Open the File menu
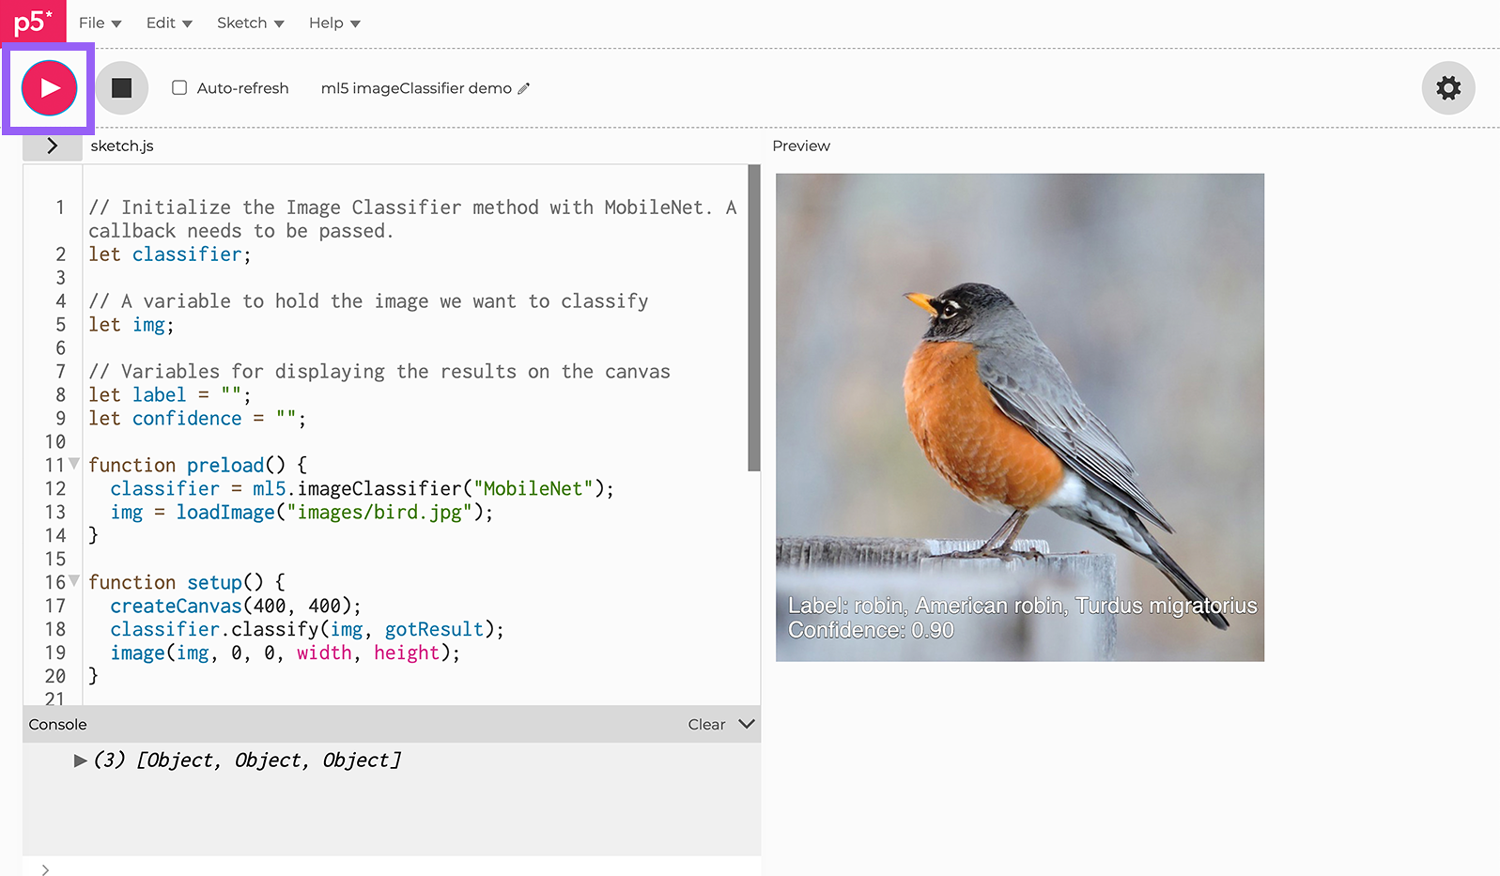This screenshot has height=876, width=1500. click(x=91, y=22)
